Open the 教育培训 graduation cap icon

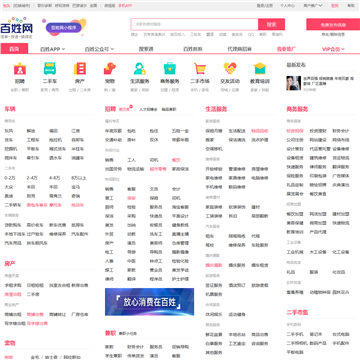coord(260,69)
